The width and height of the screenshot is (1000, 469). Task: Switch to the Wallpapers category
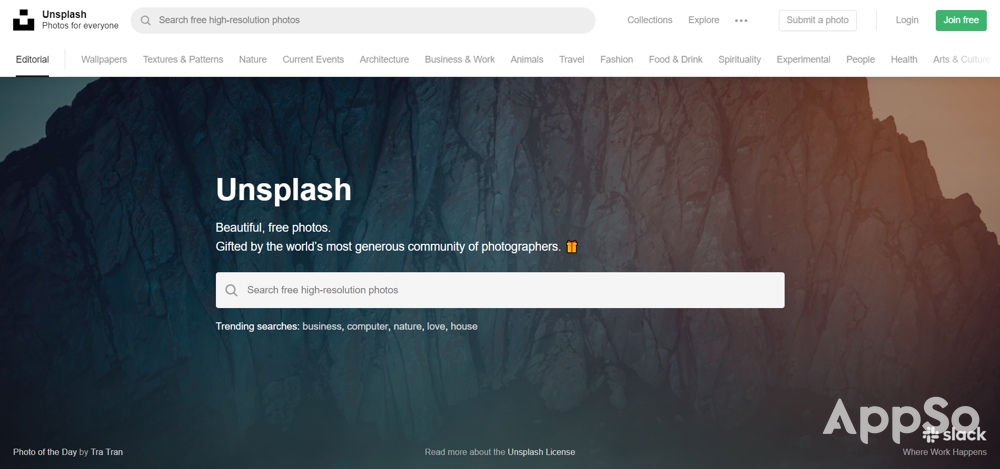[104, 59]
